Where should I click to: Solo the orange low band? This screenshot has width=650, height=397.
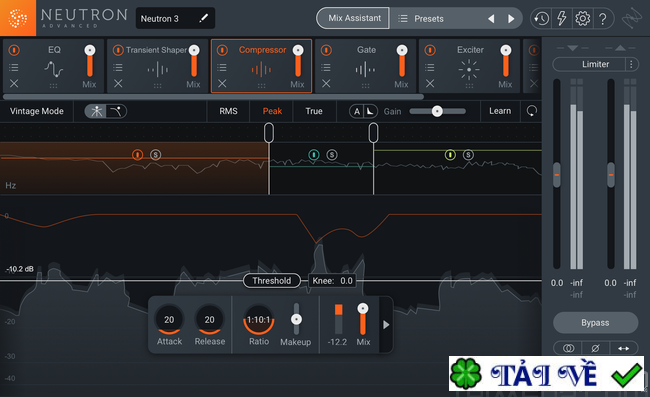click(155, 155)
